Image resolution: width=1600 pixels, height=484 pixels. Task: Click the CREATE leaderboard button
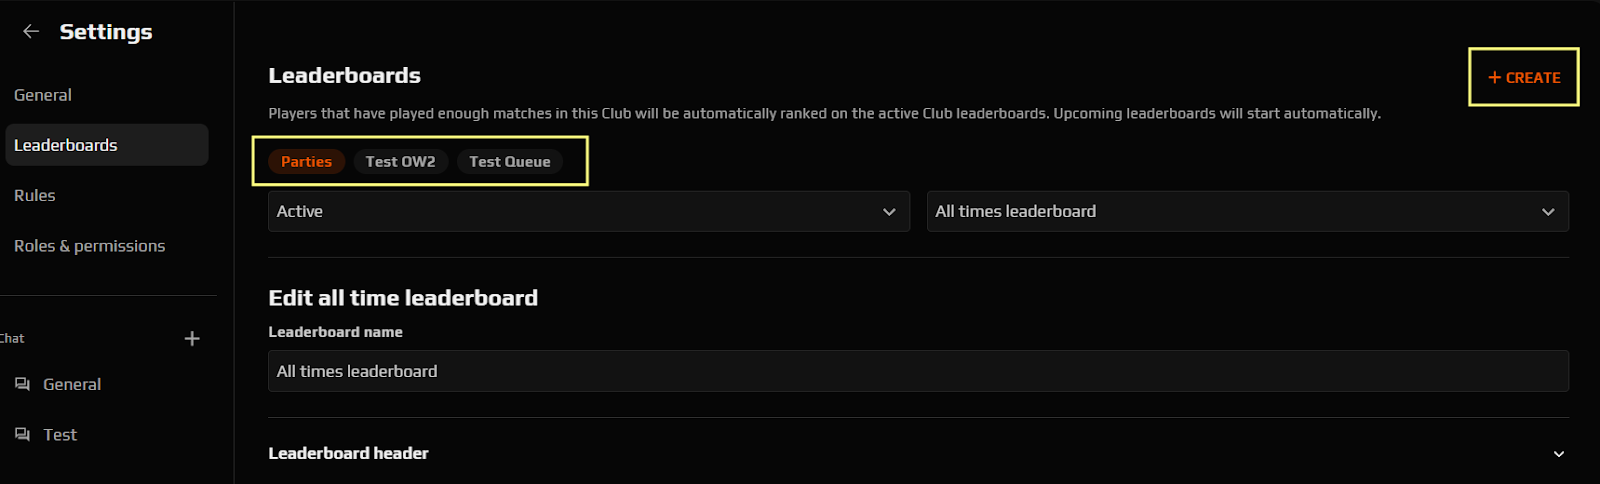tap(1524, 77)
